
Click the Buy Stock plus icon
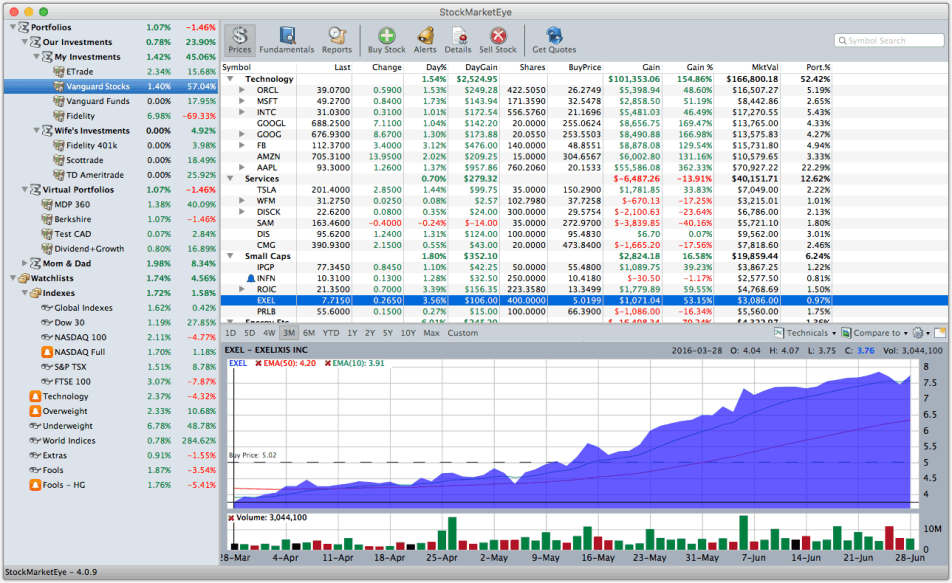387,36
